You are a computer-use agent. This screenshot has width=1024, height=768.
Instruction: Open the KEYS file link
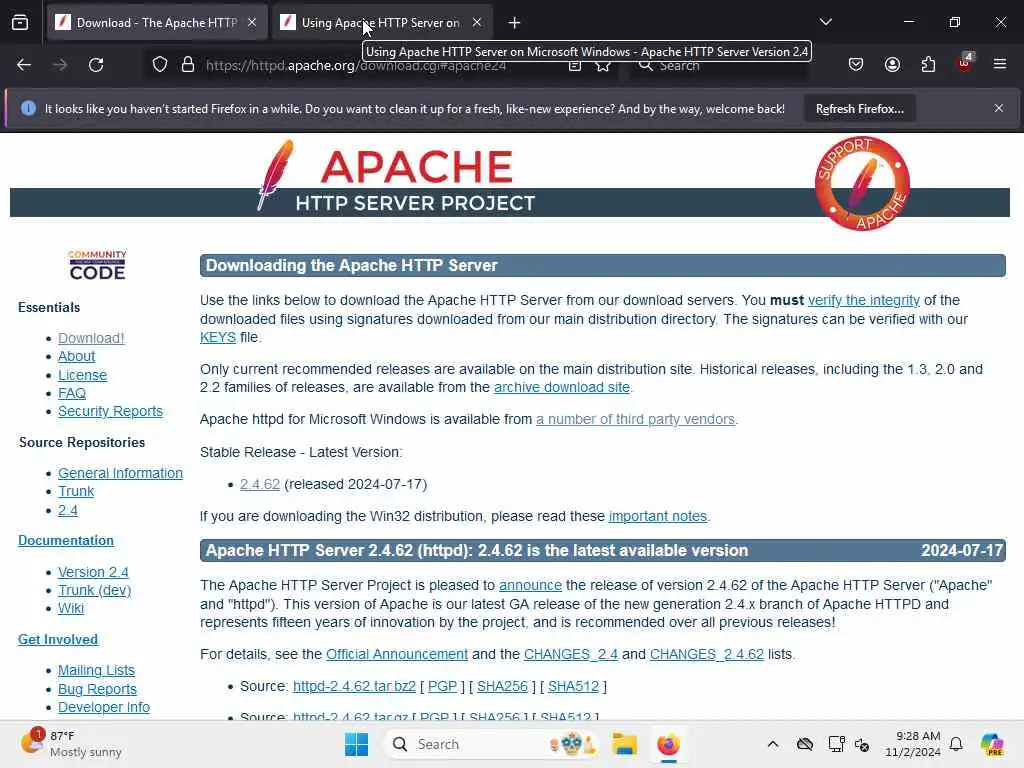pos(217,338)
